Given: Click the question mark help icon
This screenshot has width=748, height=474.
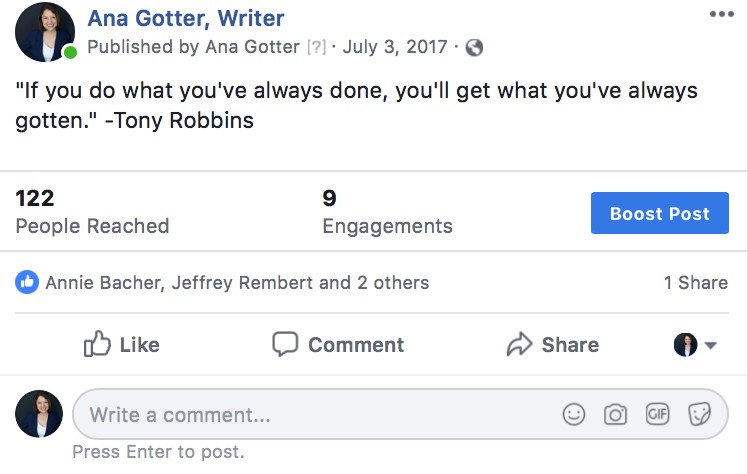Looking at the screenshot, I should coord(317,48).
